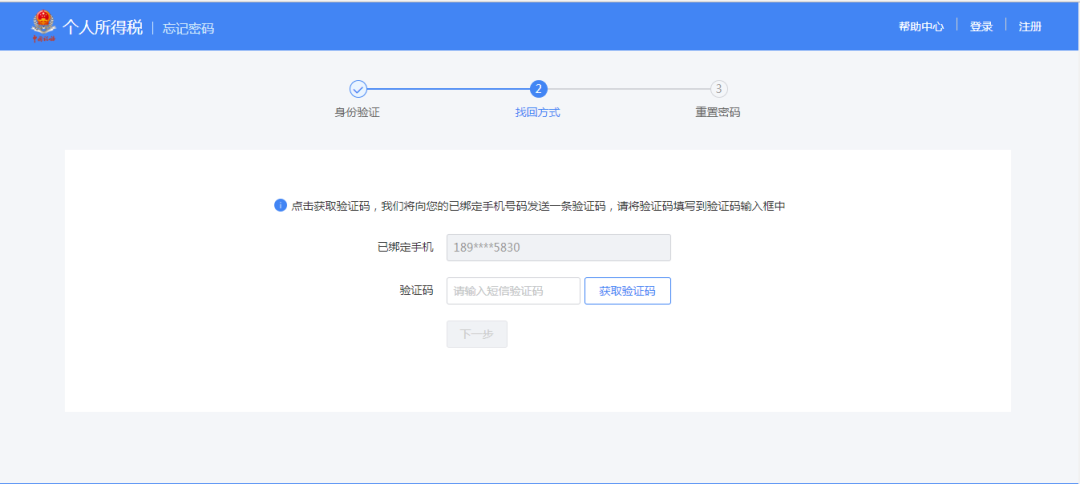The width and height of the screenshot is (1080, 484).
Task: Click the blue info icon beside instructions
Action: pyautogui.click(x=281, y=205)
